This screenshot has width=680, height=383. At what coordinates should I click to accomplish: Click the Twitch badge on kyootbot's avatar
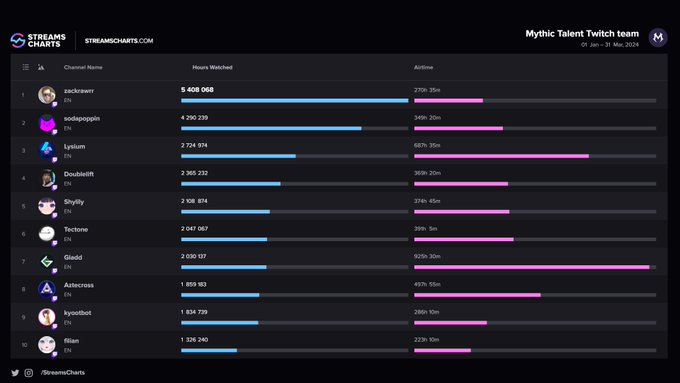point(55,326)
